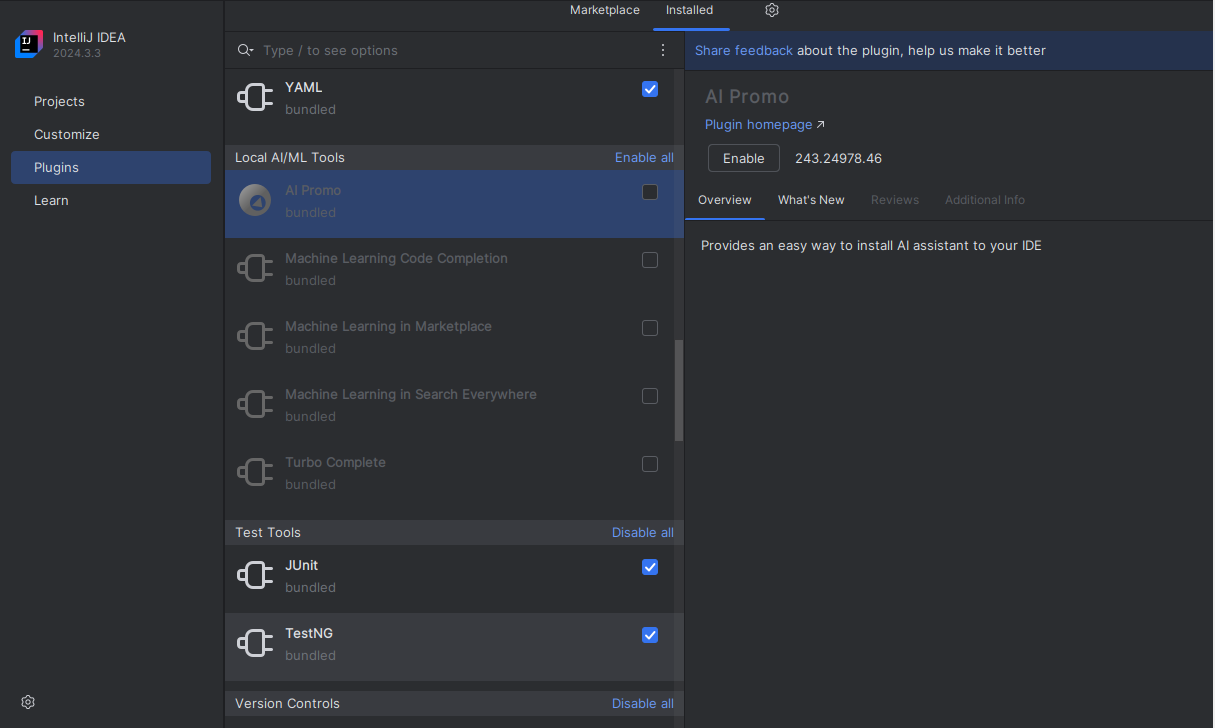Image resolution: width=1215 pixels, height=728 pixels.
Task: Disable the JUnit checkbox
Action: click(x=650, y=567)
